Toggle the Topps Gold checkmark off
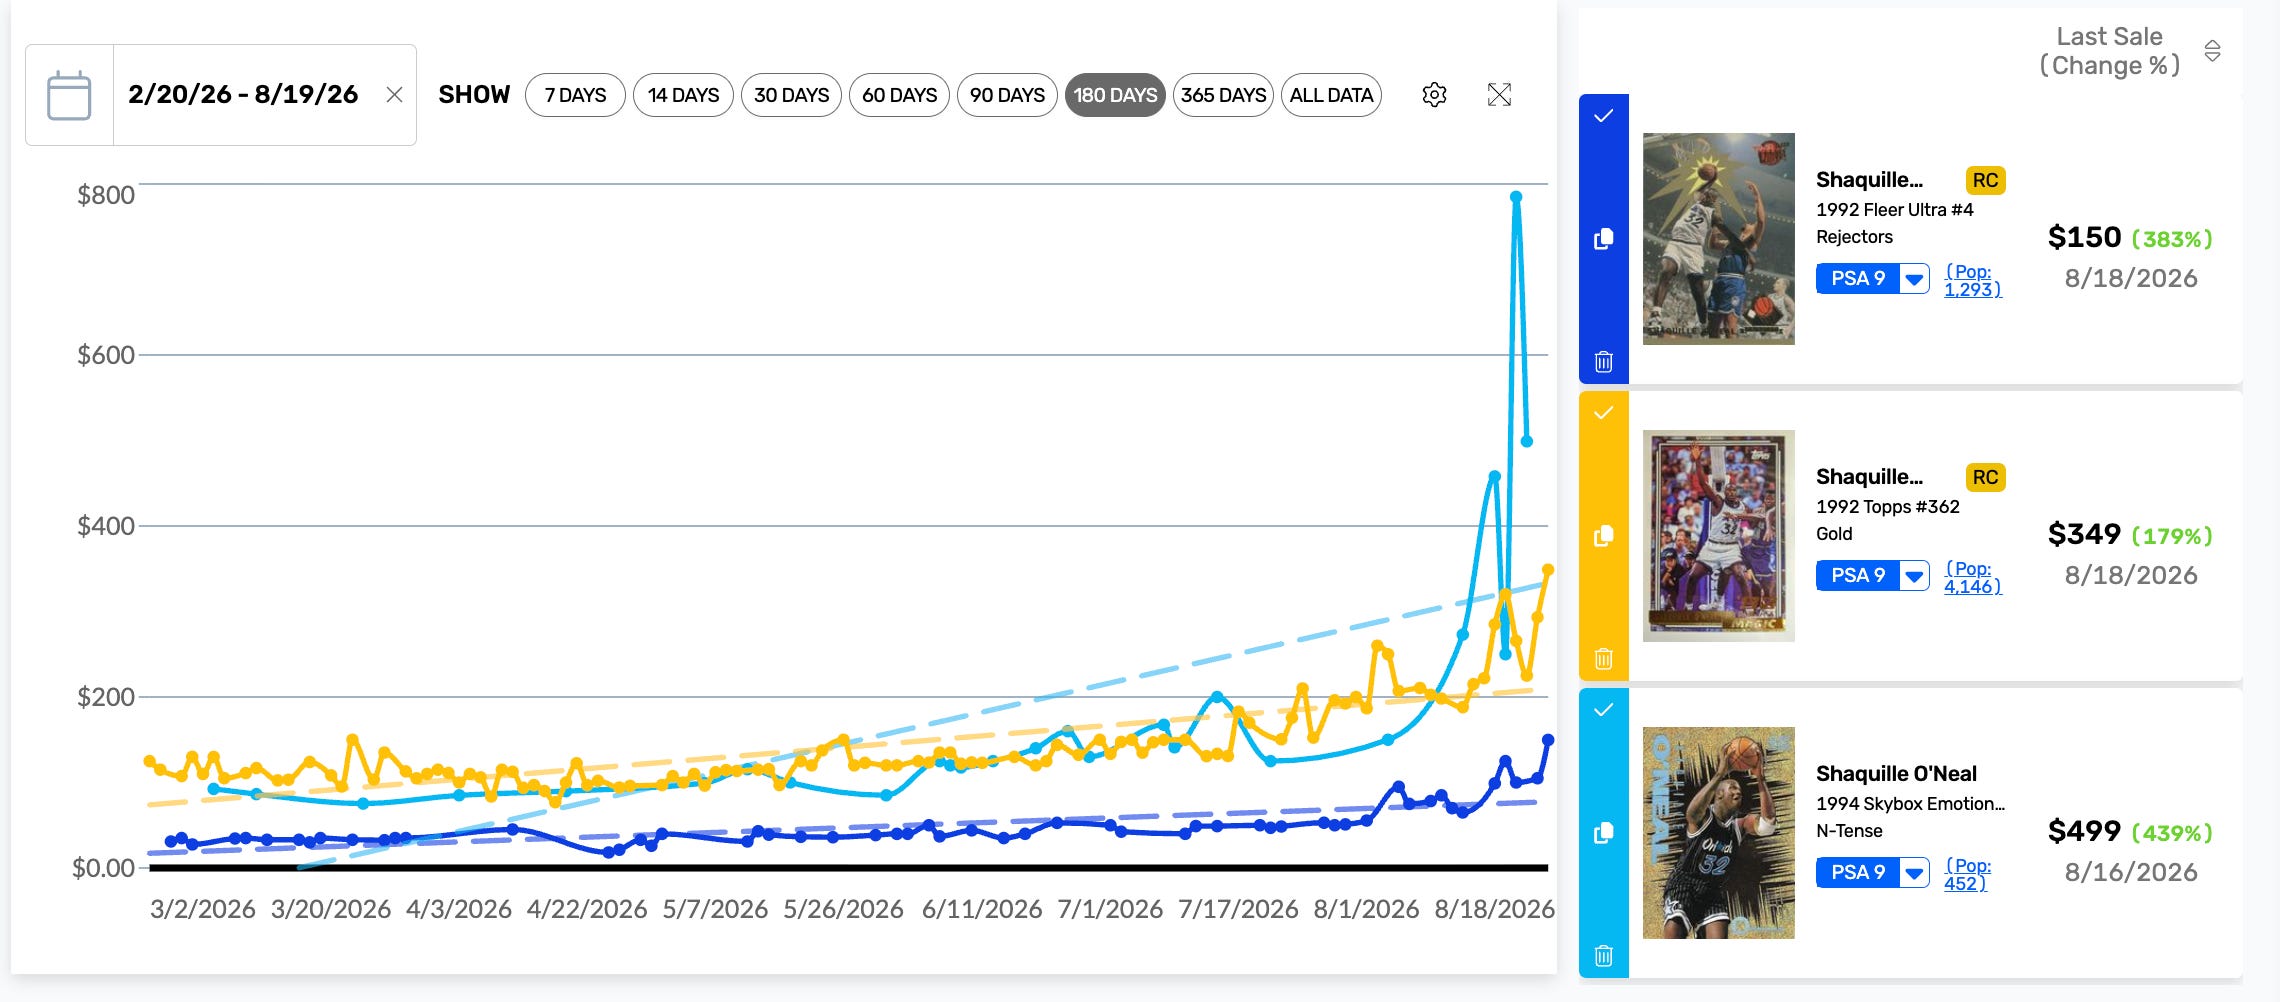Screen dimensions: 2280x1002 [1603, 413]
